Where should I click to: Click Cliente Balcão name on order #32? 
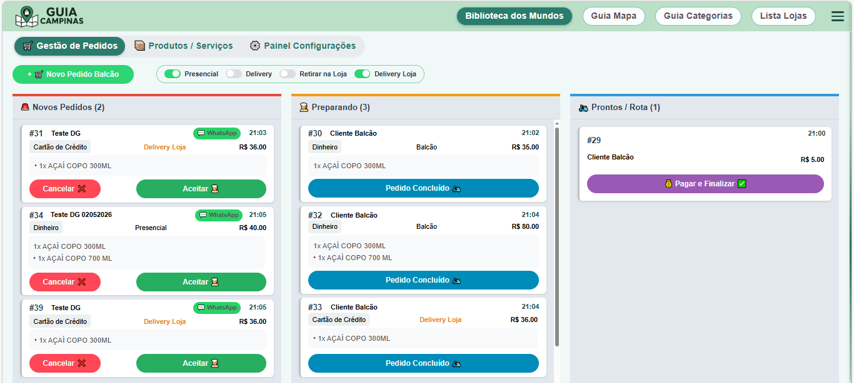click(354, 215)
